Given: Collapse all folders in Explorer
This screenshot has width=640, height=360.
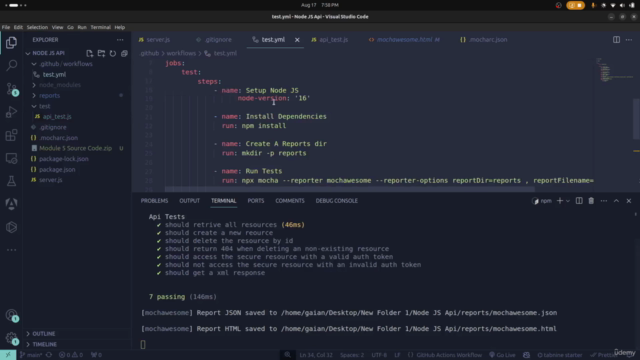Looking at the screenshot, I should coord(124,53).
